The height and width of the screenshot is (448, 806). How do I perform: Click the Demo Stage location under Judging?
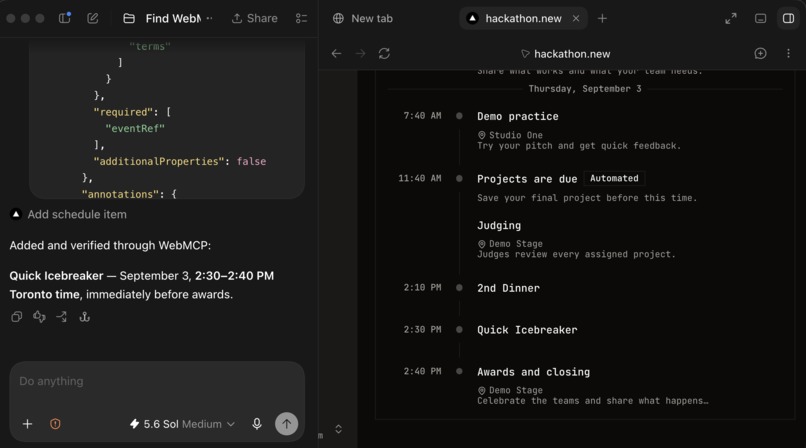click(x=510, y=244)
